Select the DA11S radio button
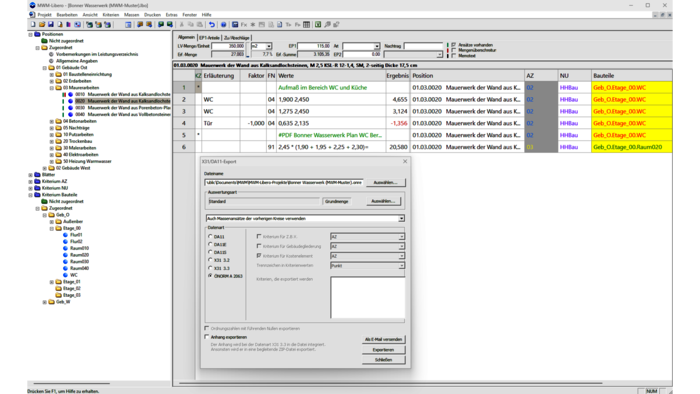 click(x=210, y=252)
